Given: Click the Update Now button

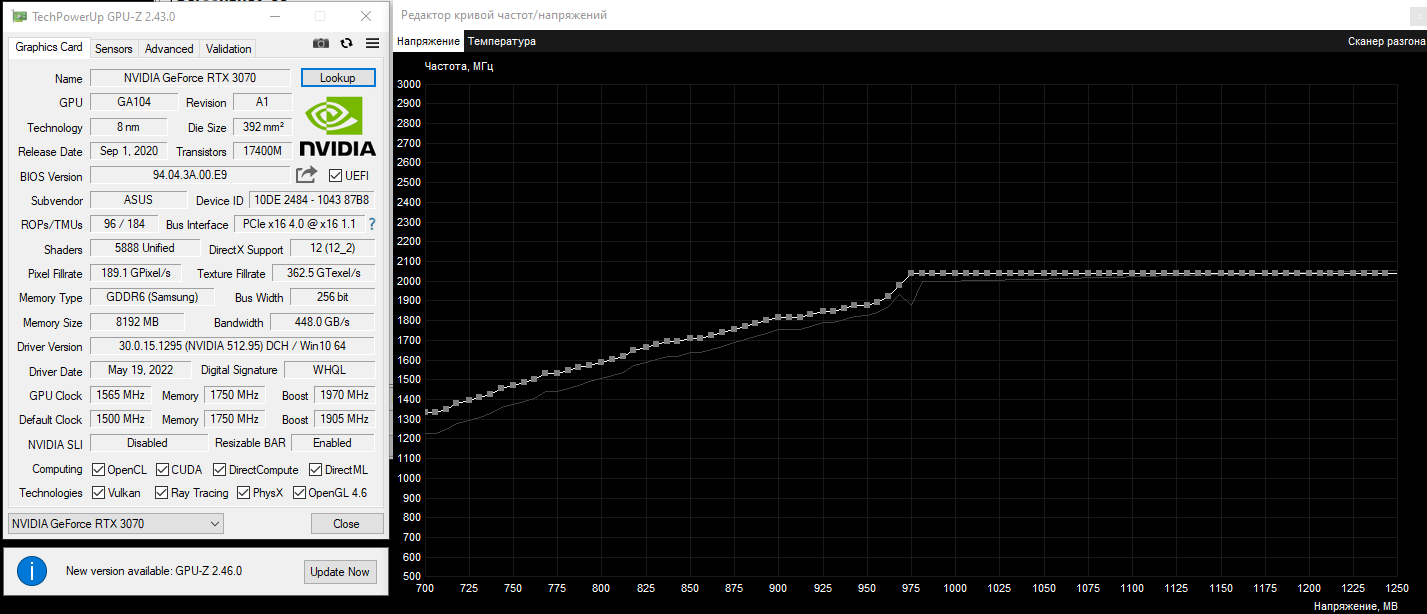Looking at the screenshot, I should click(x=341, y=572).
